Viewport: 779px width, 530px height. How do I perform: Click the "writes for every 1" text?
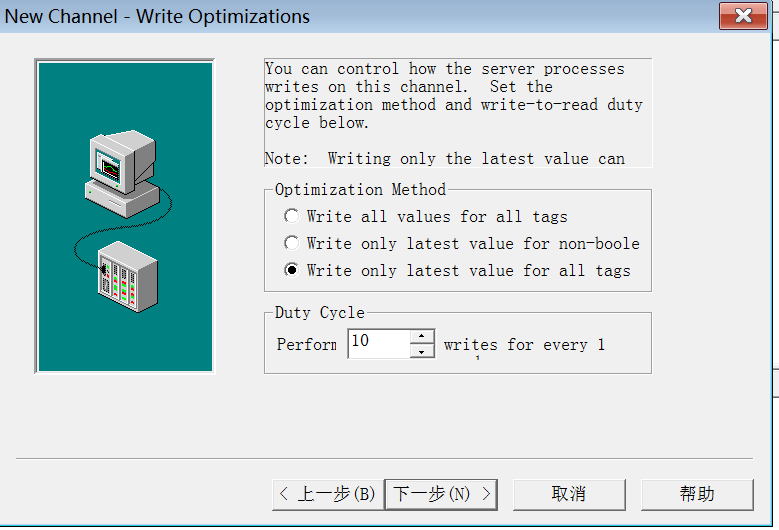pos(524,345)
